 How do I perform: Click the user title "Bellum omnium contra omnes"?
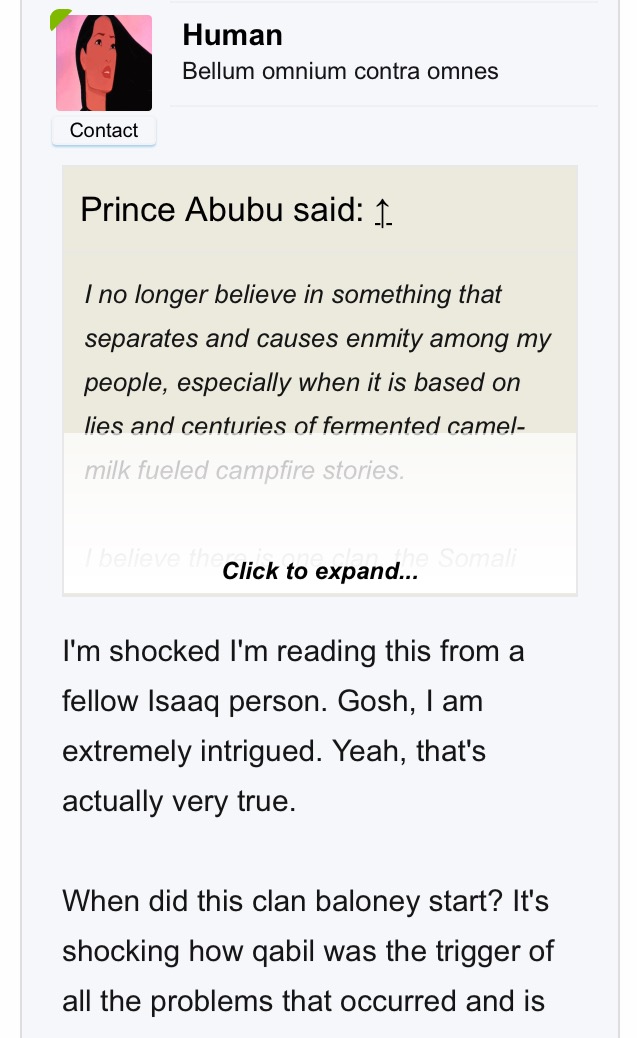pyautogui.click(x=340, y=71)
